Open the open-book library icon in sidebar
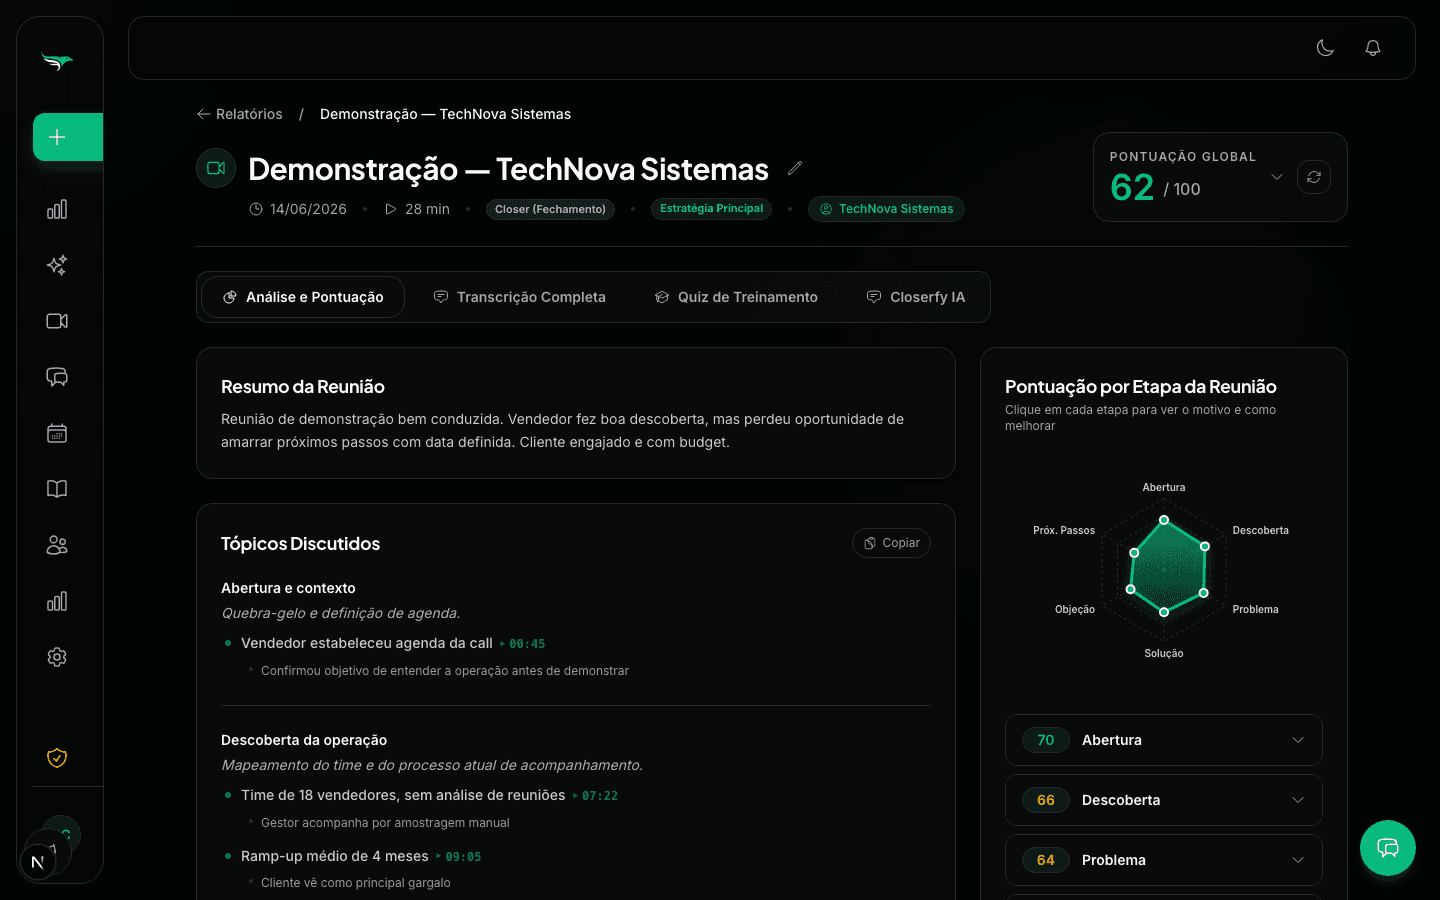Screen dimensions: 1440x900 (57, 489)
